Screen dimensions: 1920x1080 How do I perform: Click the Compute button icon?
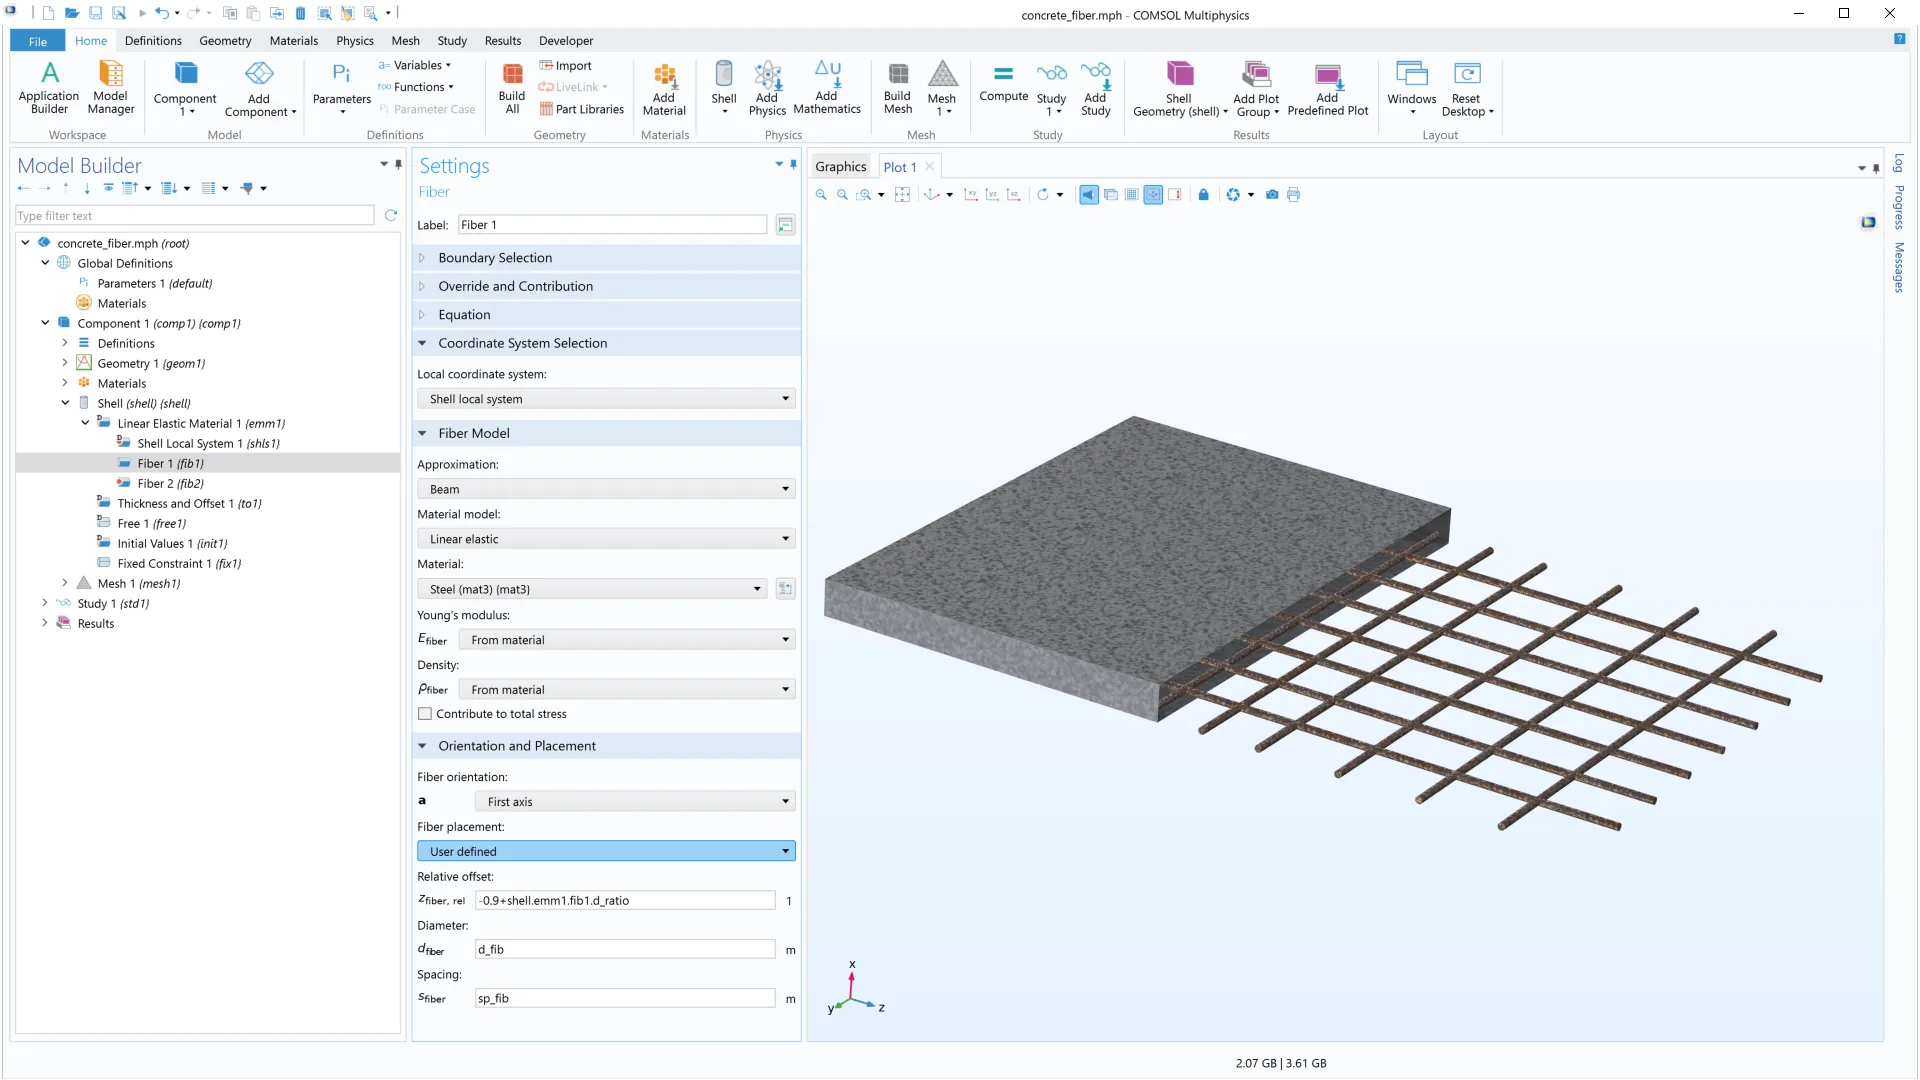coord(1003,75)
